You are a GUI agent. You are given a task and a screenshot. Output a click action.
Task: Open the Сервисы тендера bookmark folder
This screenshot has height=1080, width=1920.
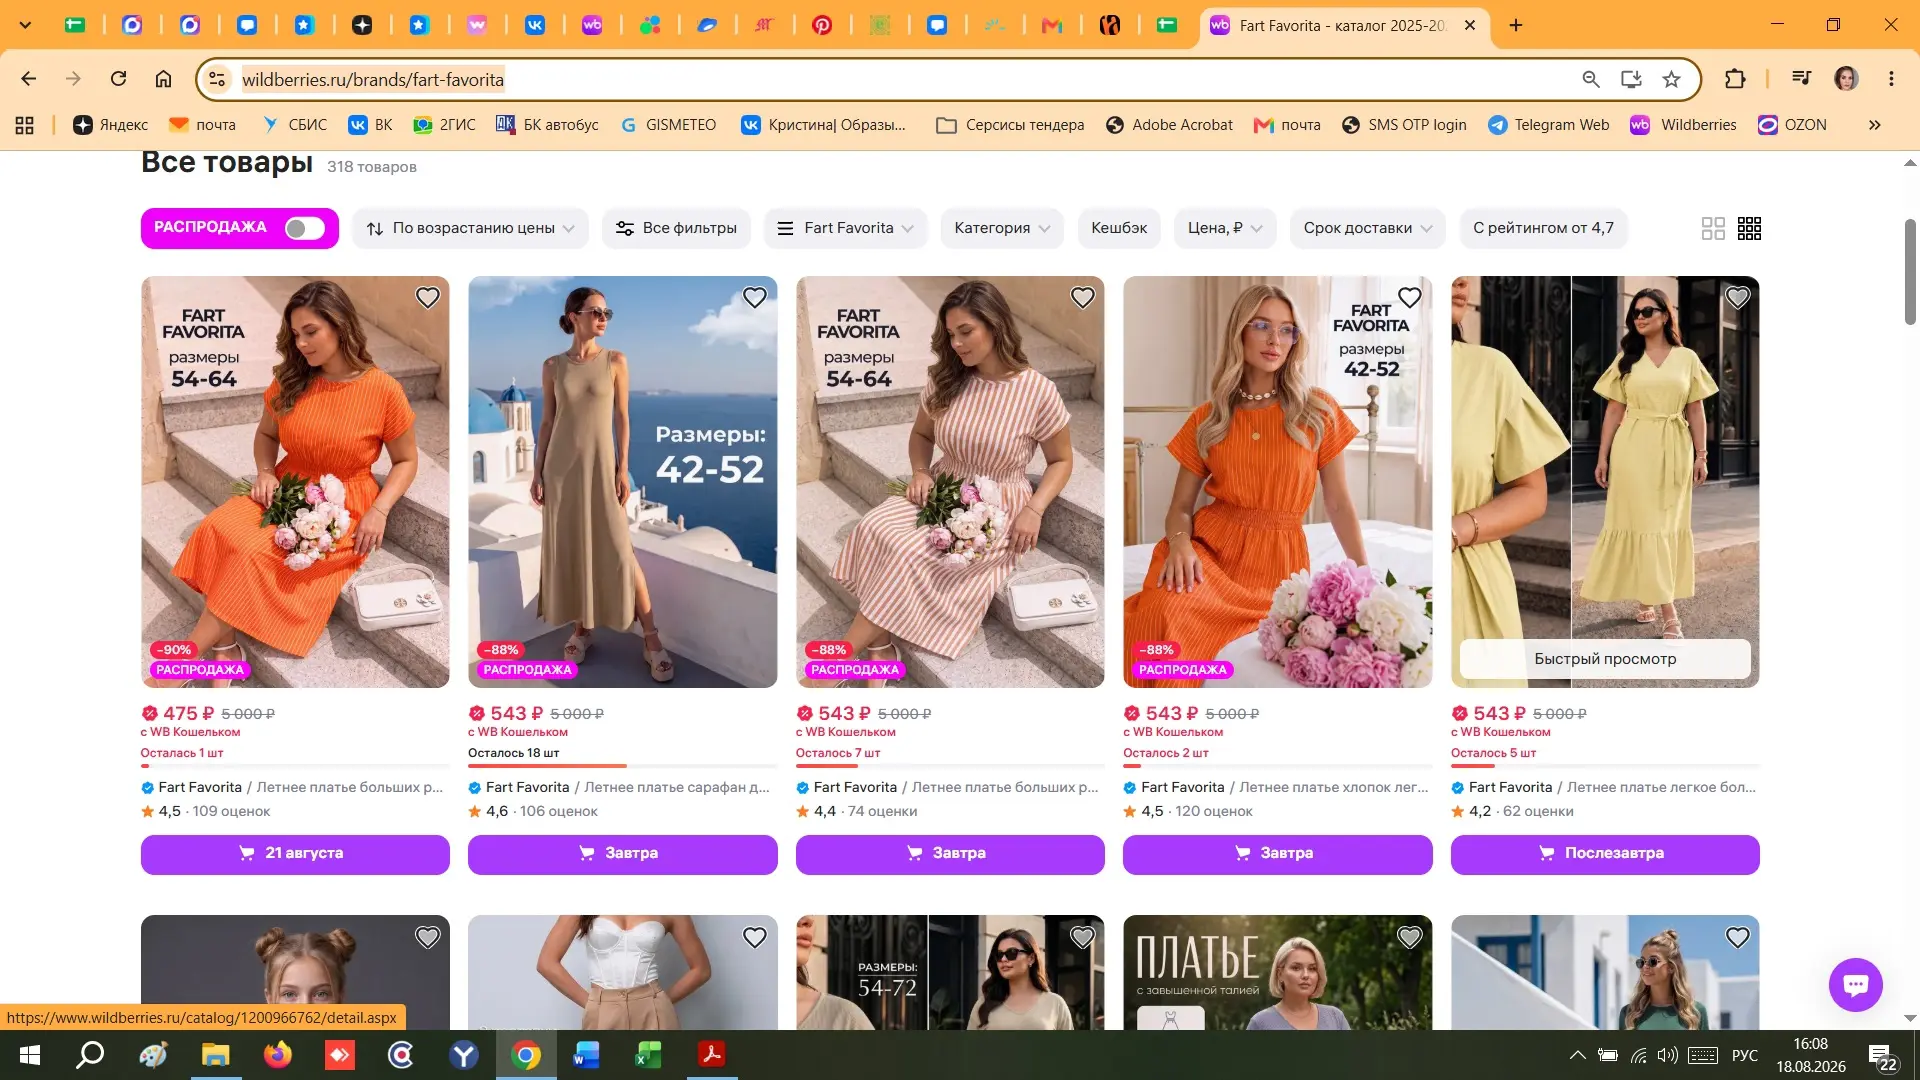pyautogui.click(x=1010, y=125)
